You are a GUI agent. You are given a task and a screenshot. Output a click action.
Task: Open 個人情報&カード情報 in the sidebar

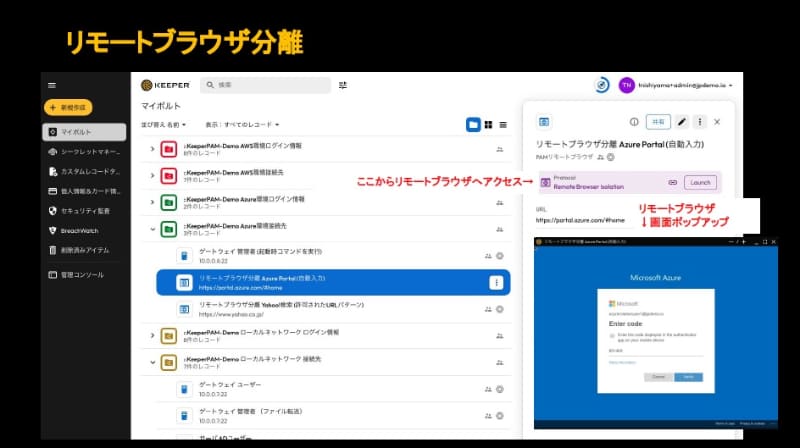(84, 191)
